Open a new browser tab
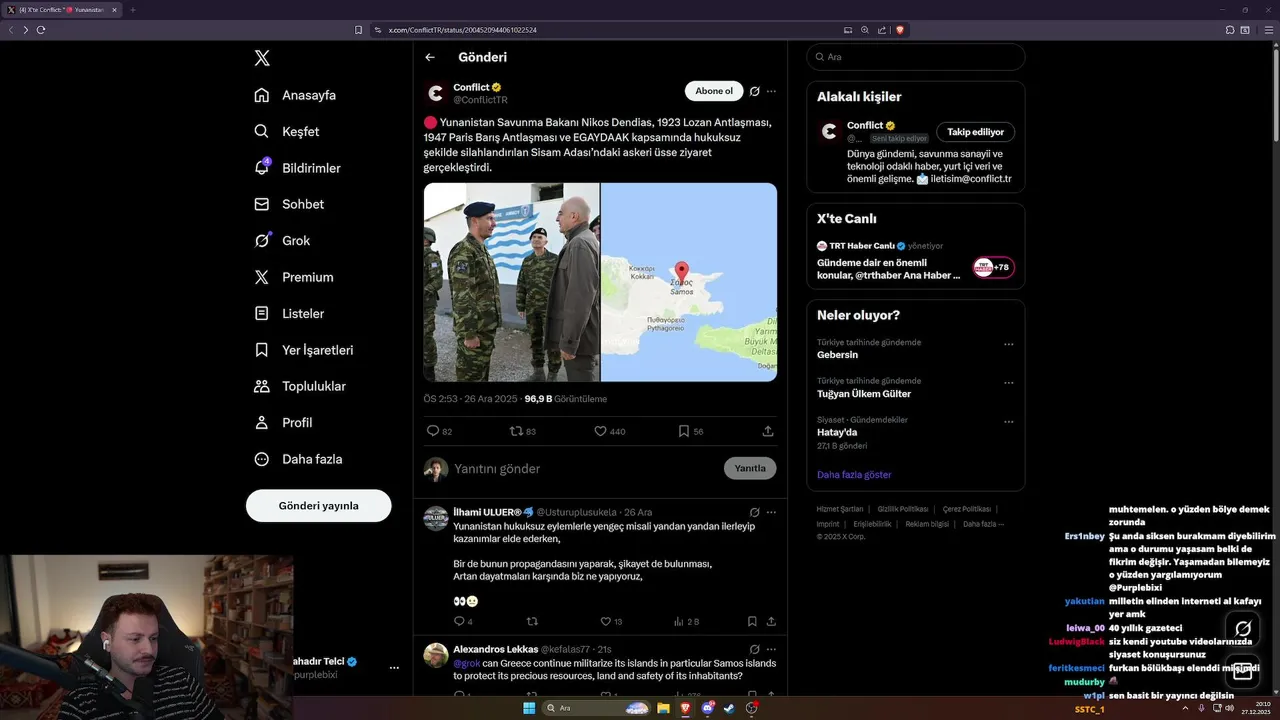1280x720 pixels. click(132, 10)
